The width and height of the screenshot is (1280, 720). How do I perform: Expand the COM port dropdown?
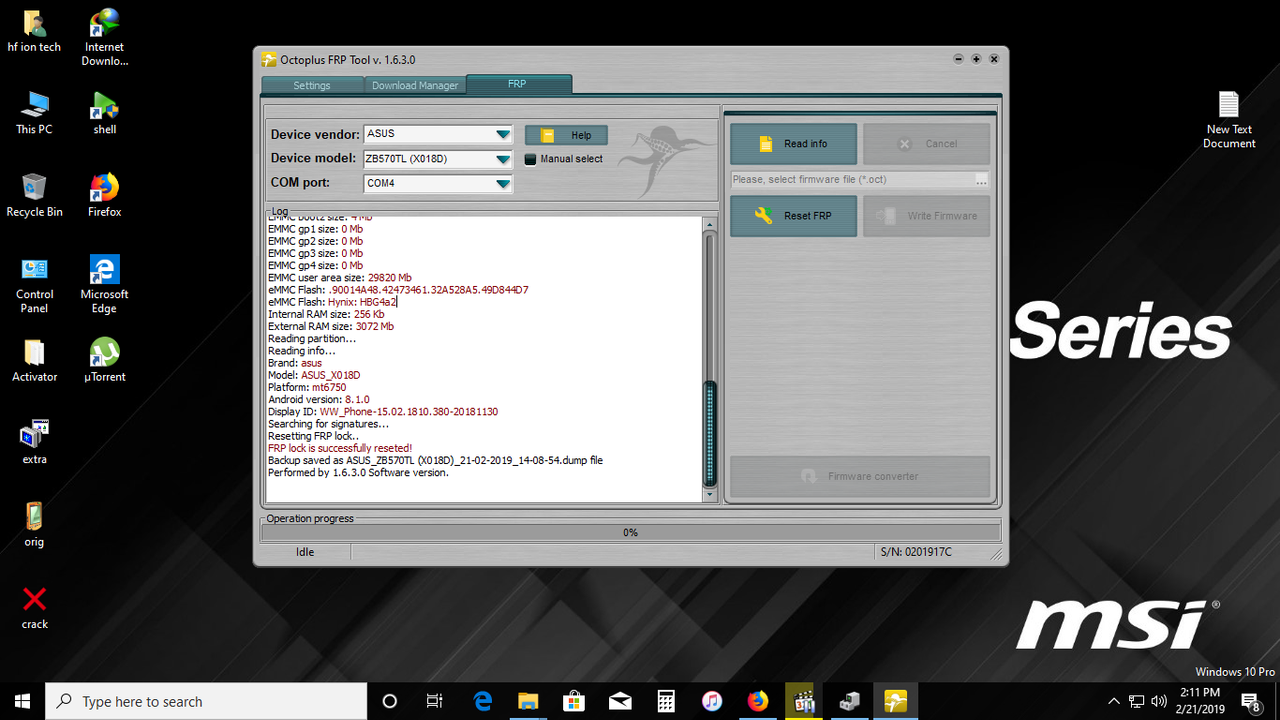pos(502,184)
